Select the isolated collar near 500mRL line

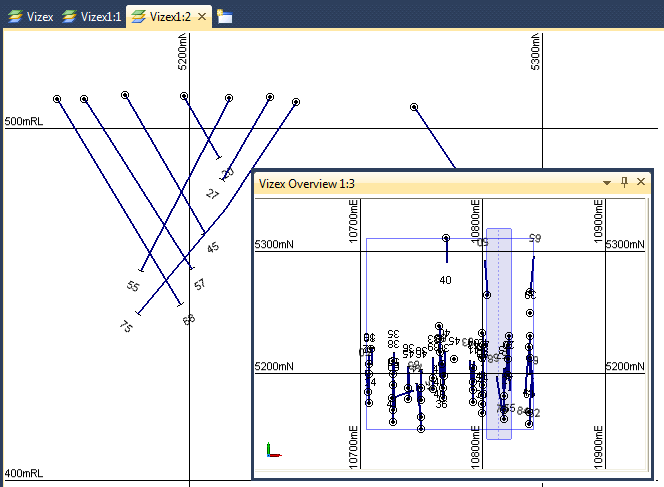point(414,107)
